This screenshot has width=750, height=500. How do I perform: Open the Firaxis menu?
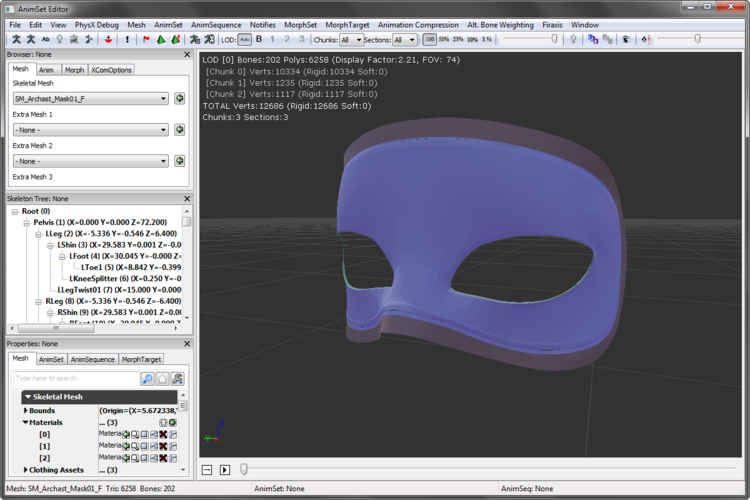click(x=552, y=25)
